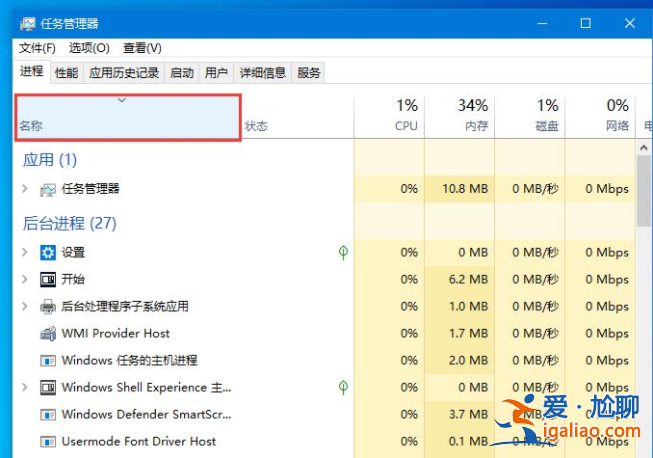This screenshot has height=458, width=653.
Task: Select the 设置 process row
Action: (x=324, y=252)
